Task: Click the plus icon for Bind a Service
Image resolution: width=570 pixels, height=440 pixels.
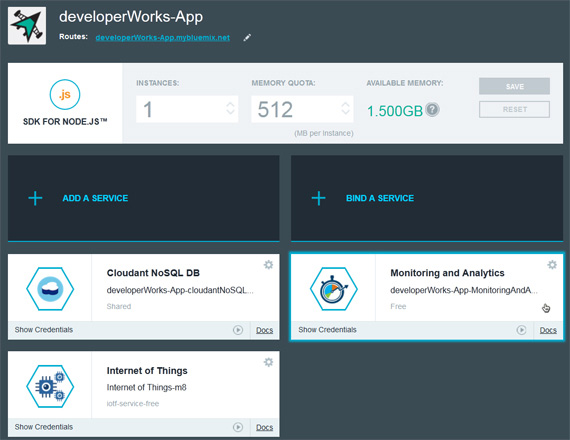Action: (x=318, y=198)
